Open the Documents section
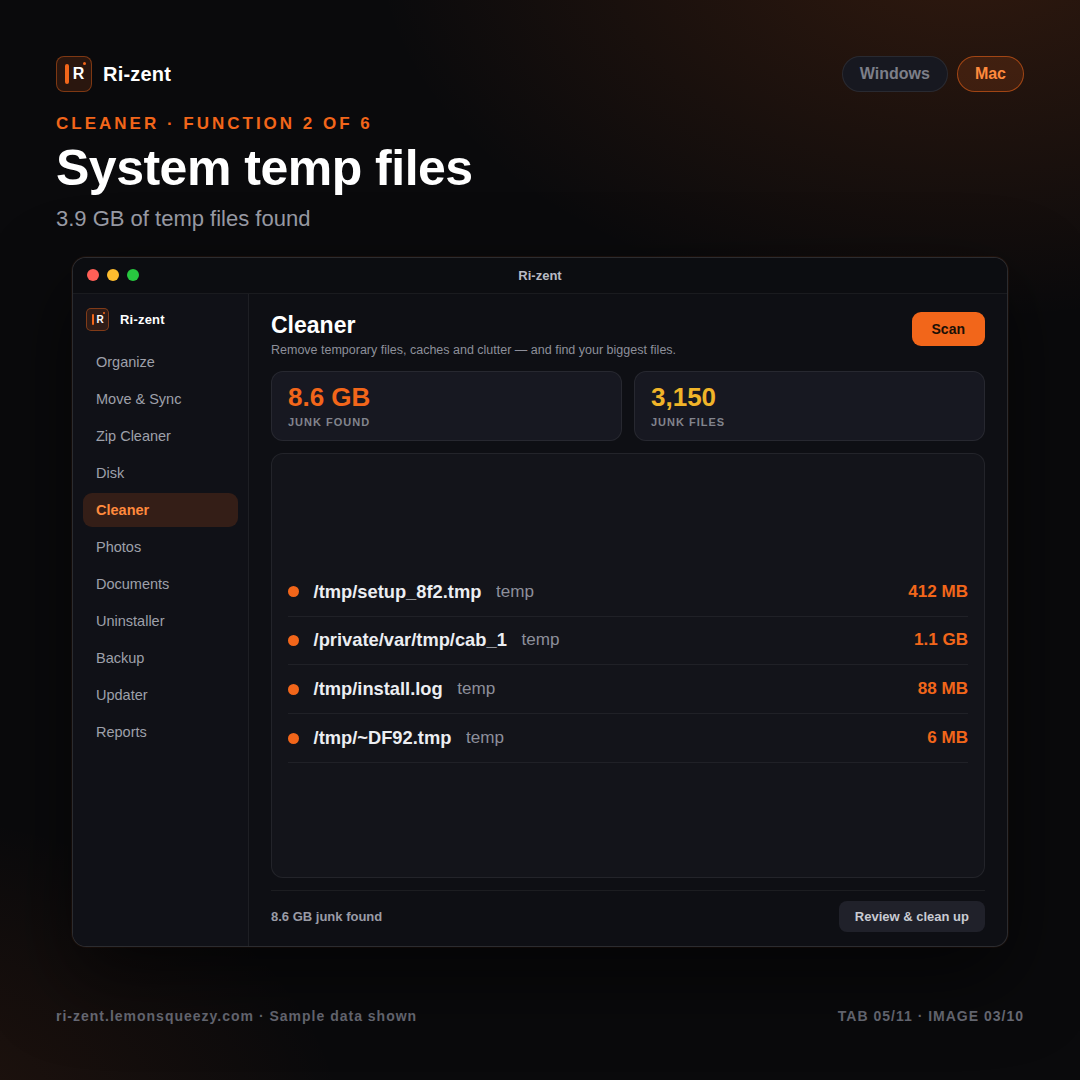This screenshot has height=1080, width=1080. click(x=160, y=584)
